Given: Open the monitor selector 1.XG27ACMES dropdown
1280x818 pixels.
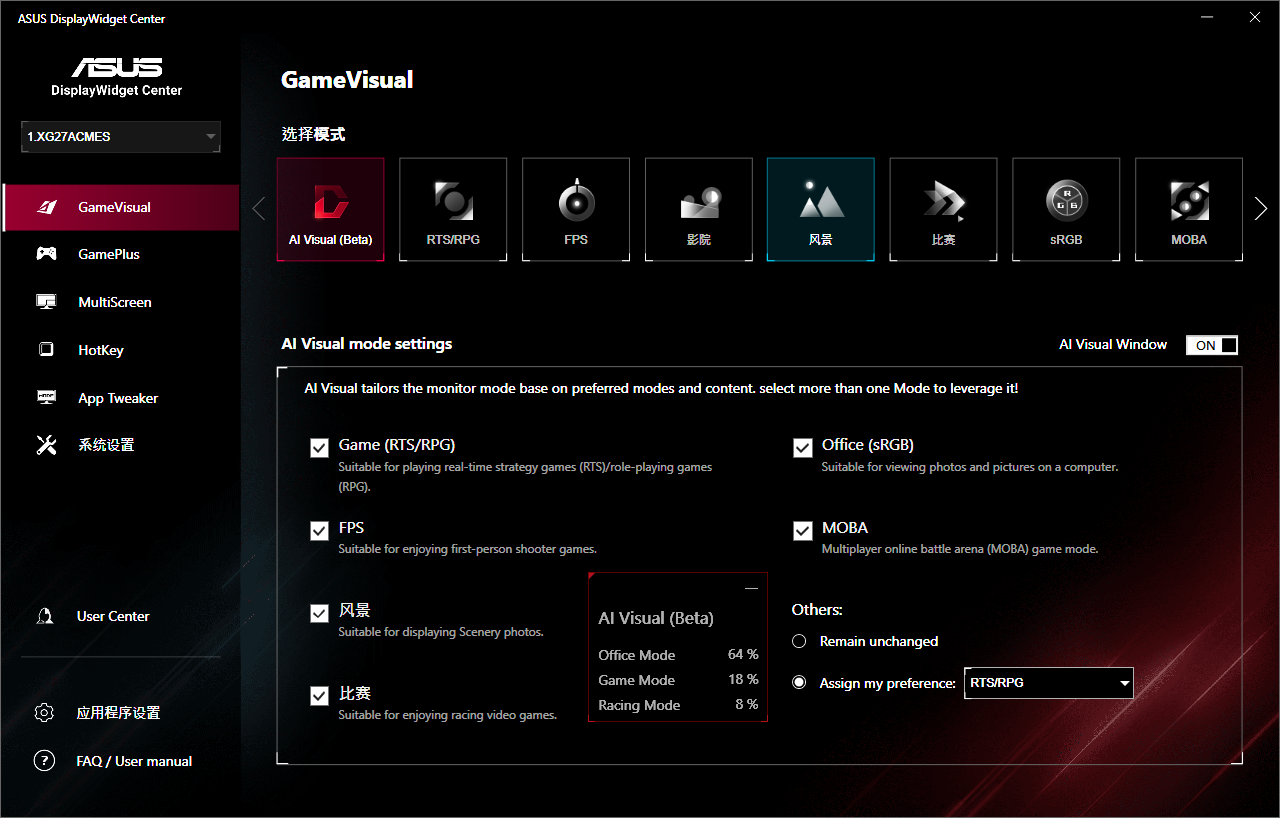Looking at the screenshot, I should tap(121, 137).
